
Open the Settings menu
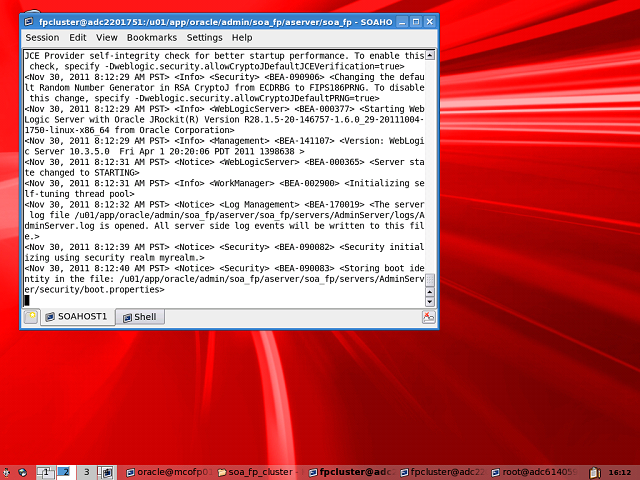tap(204, 37)
